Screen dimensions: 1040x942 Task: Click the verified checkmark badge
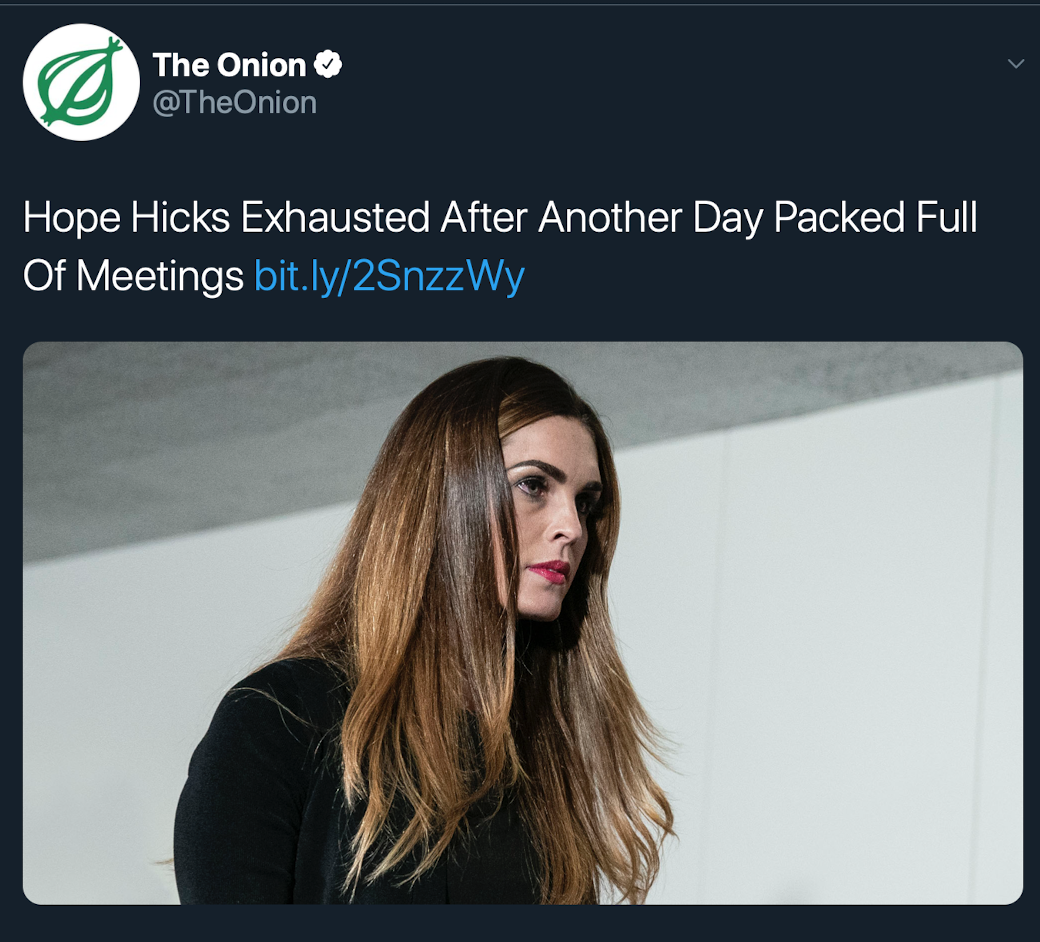click(328, 66)
